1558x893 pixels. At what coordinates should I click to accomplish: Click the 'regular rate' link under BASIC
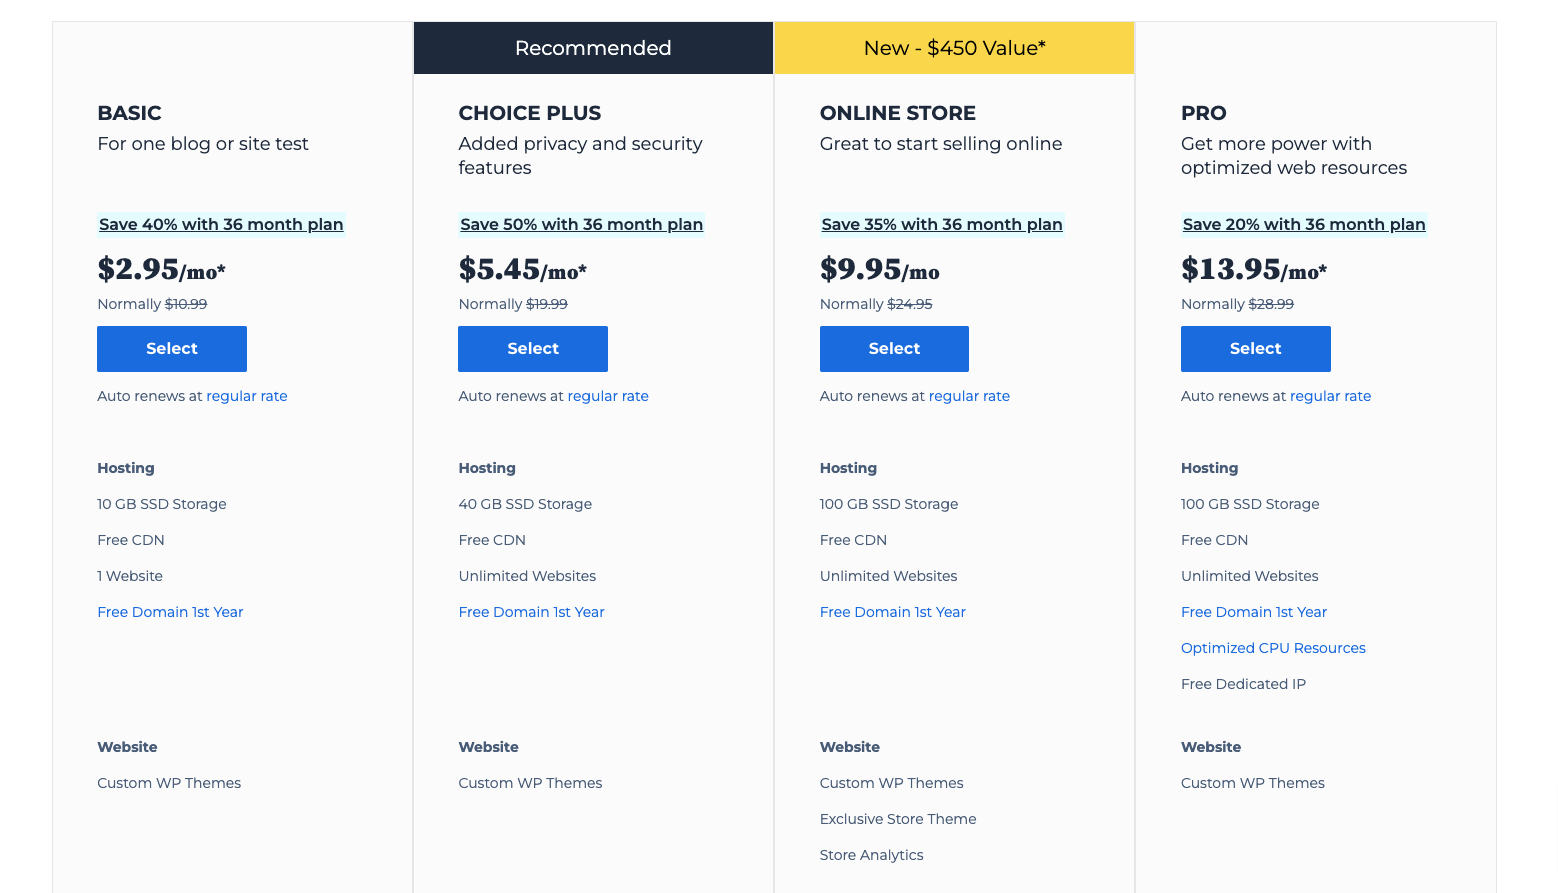click(246, 395)
